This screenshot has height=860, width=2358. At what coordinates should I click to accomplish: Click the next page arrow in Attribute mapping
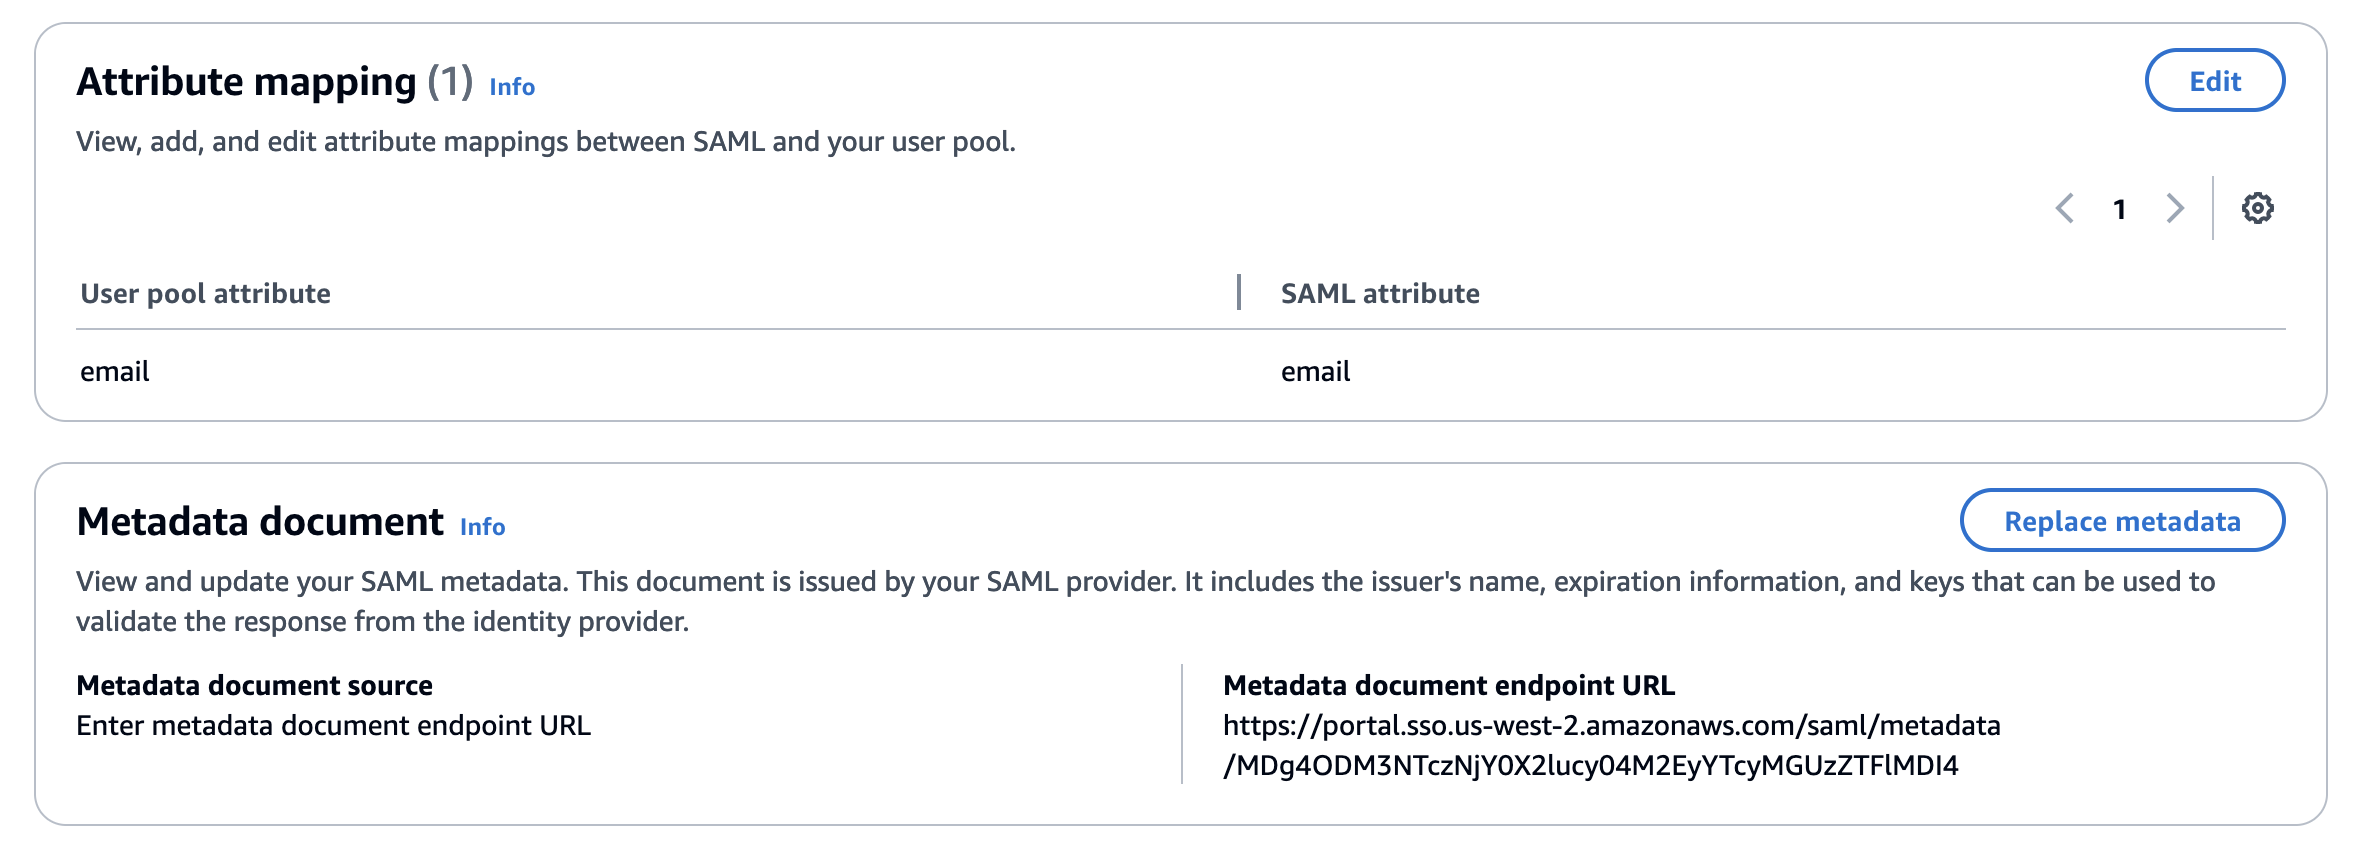(x=2174, y=209)
